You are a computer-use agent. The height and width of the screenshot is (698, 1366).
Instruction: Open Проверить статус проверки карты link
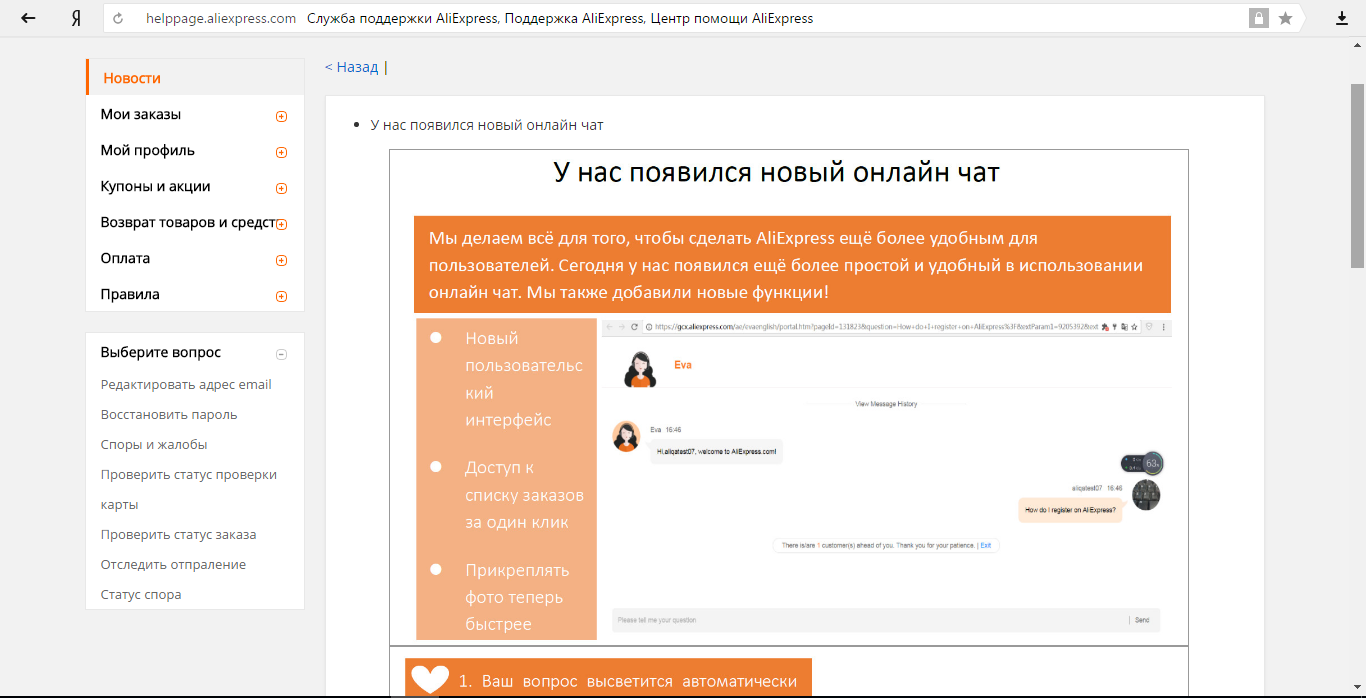[189, 489]
